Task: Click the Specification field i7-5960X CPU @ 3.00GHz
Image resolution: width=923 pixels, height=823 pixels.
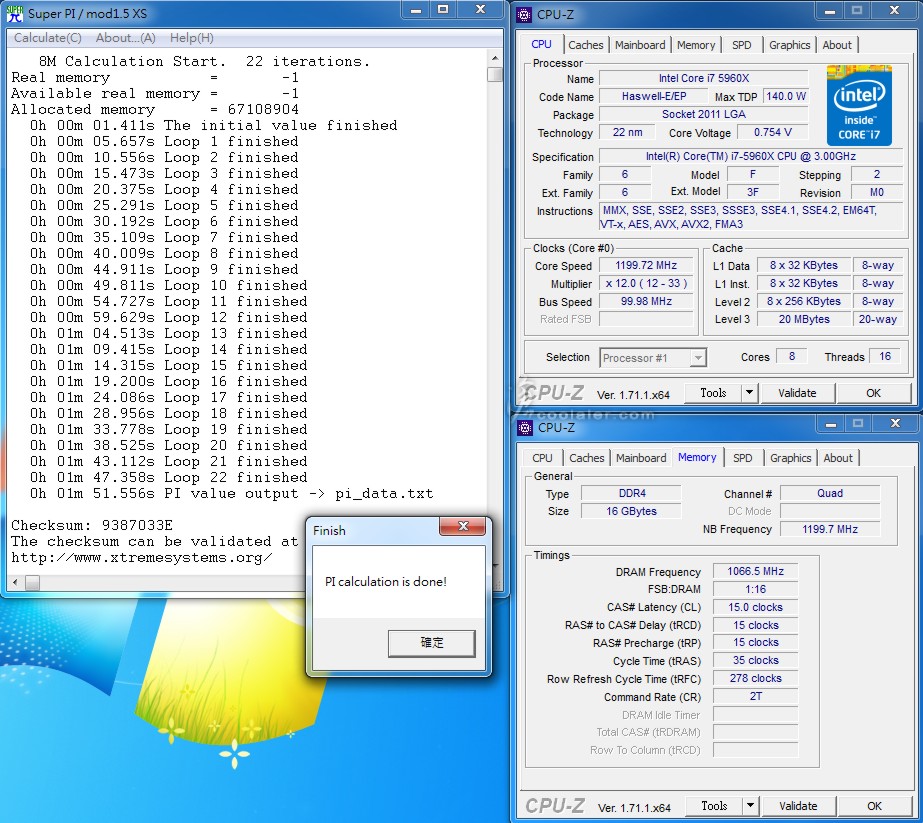Action: coord(751,157)
